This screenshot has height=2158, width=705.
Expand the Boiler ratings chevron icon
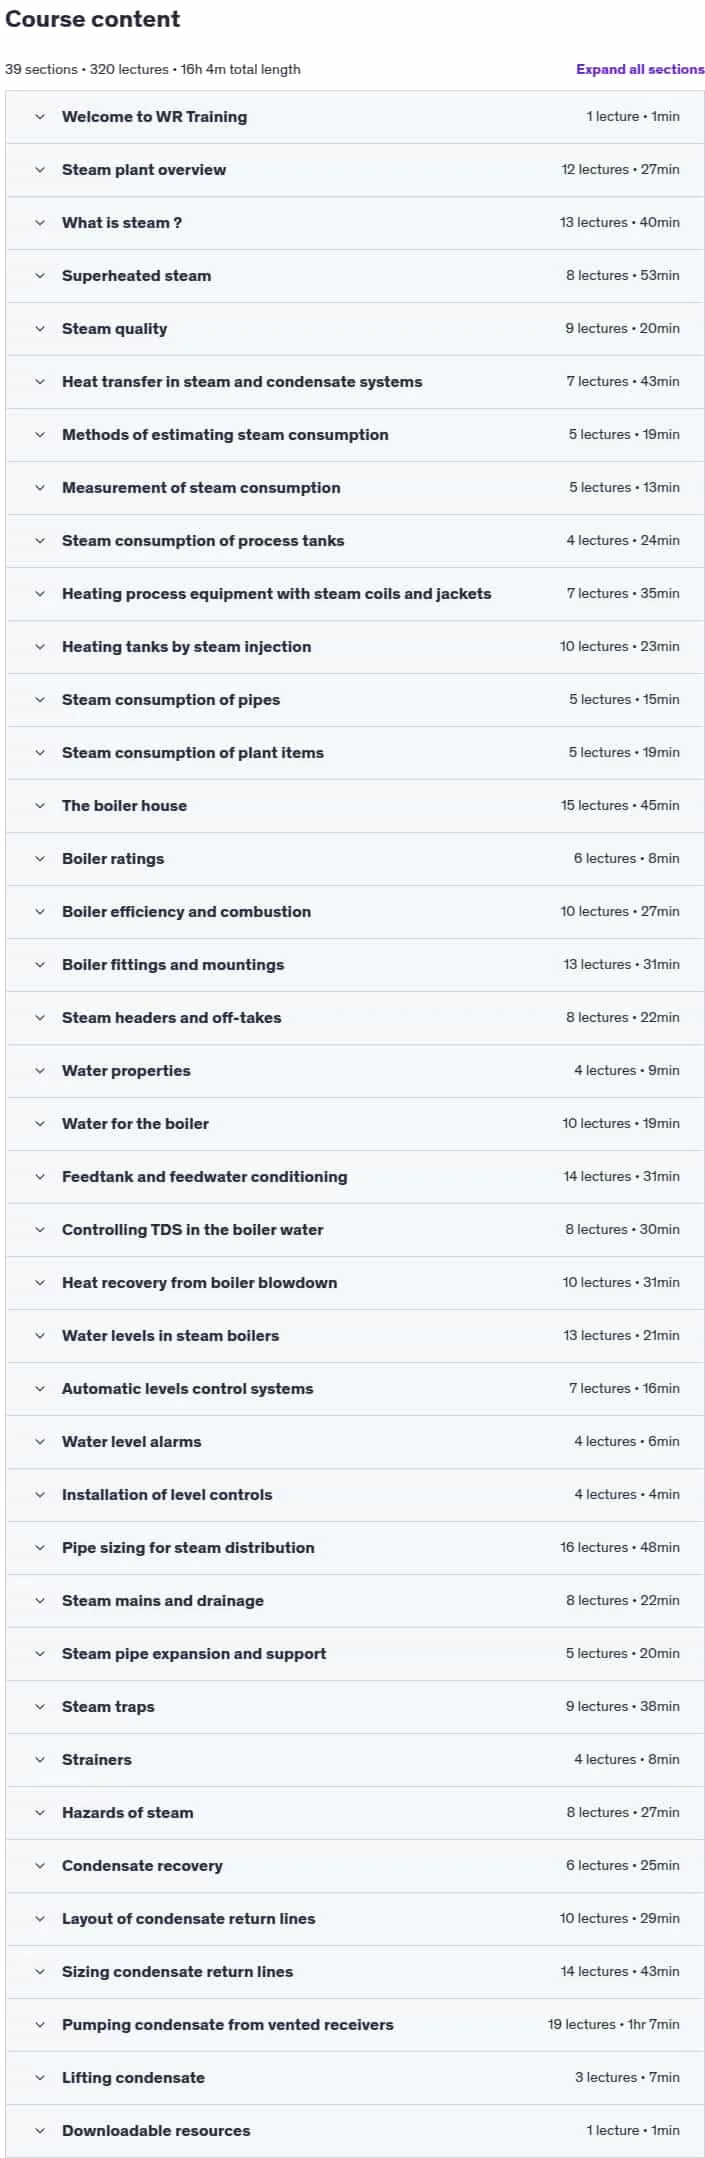[x=40, y=859]
